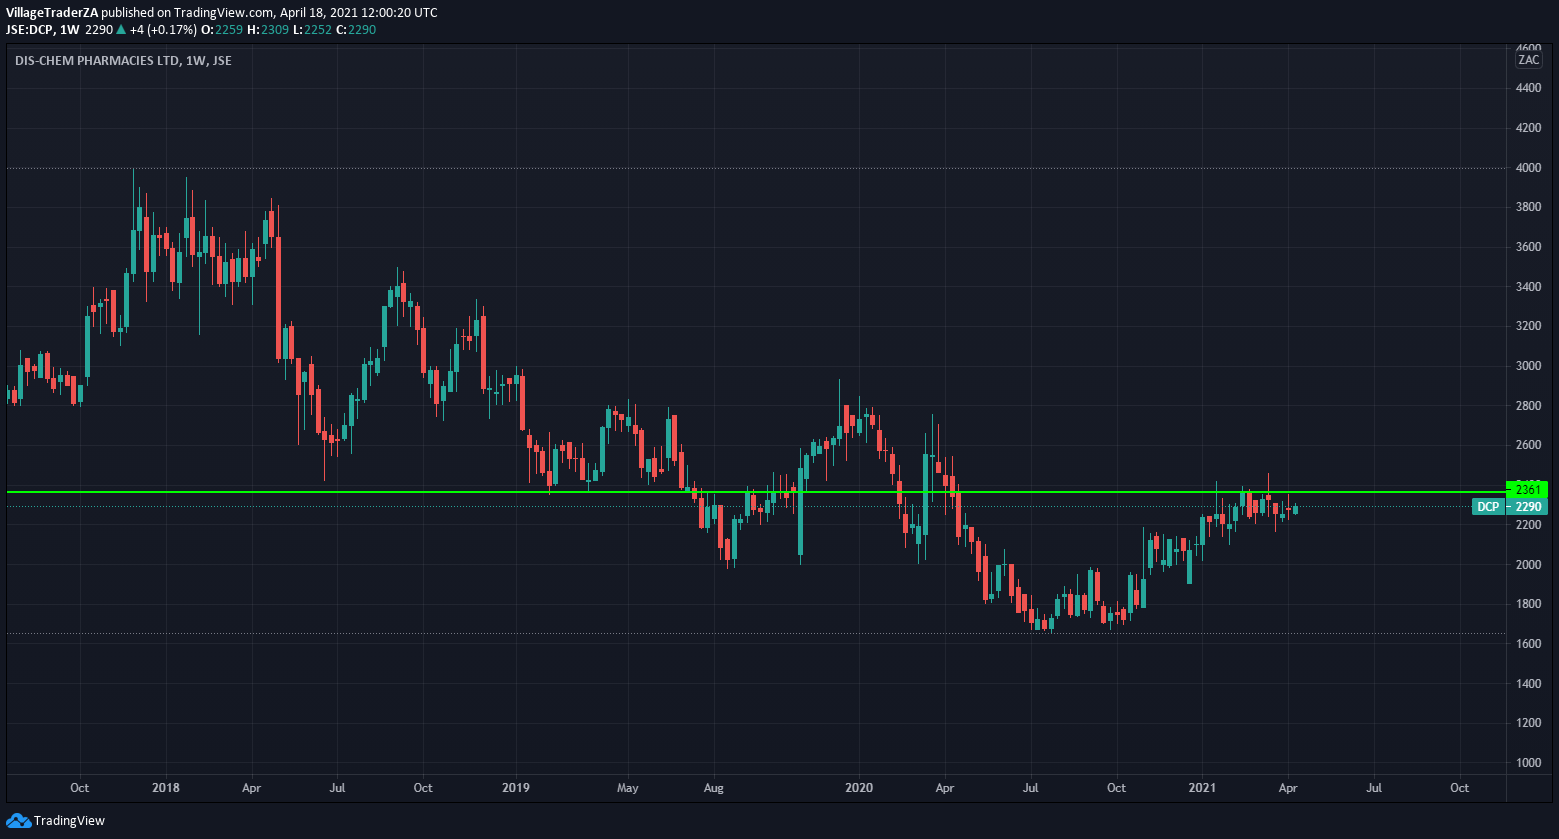This screenshot has width=1559, height=839.
Task: Click the JSE:DCP symbol in header
Action: (x=28, y=30)
